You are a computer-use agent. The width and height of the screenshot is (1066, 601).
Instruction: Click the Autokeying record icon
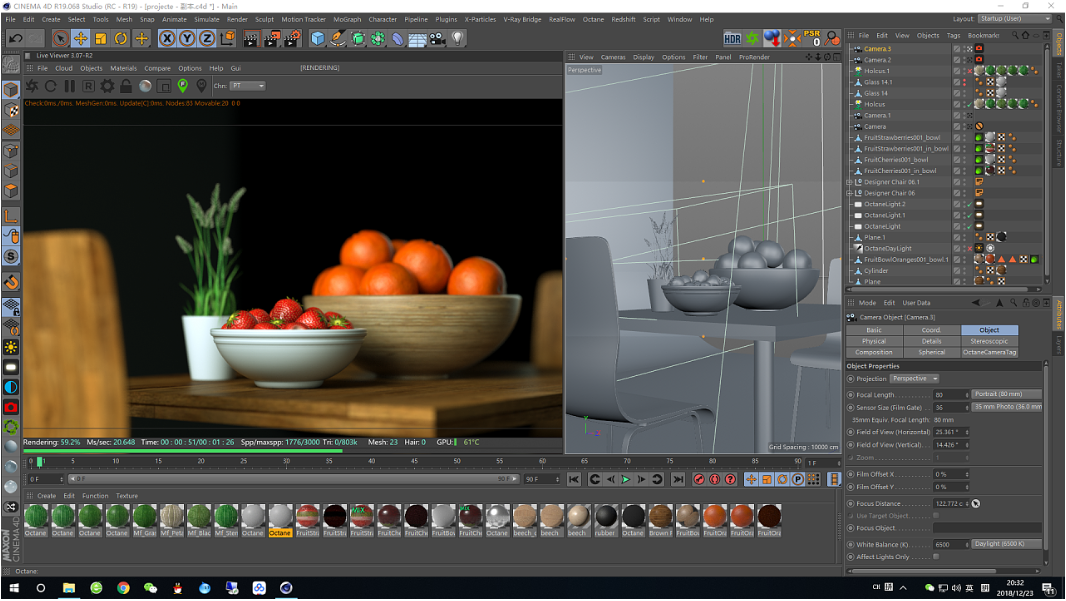[x=715, y=479]
